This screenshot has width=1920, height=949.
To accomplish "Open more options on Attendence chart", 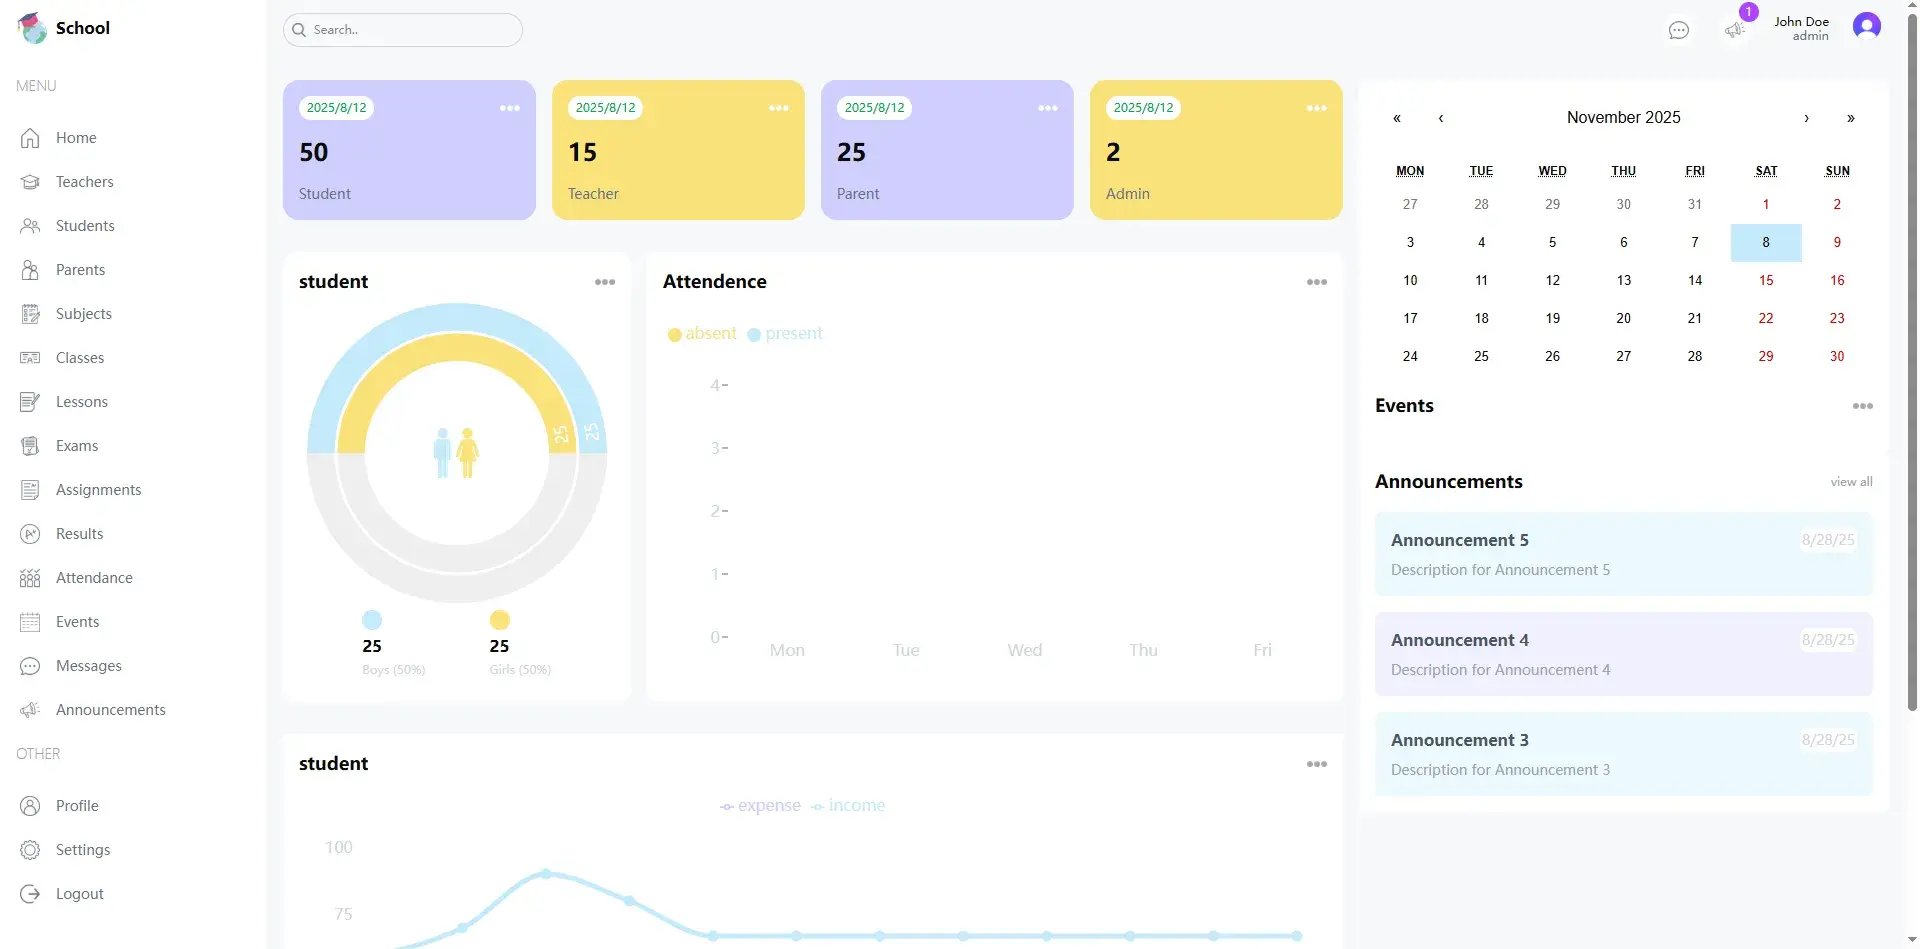I will (1316, 282).
